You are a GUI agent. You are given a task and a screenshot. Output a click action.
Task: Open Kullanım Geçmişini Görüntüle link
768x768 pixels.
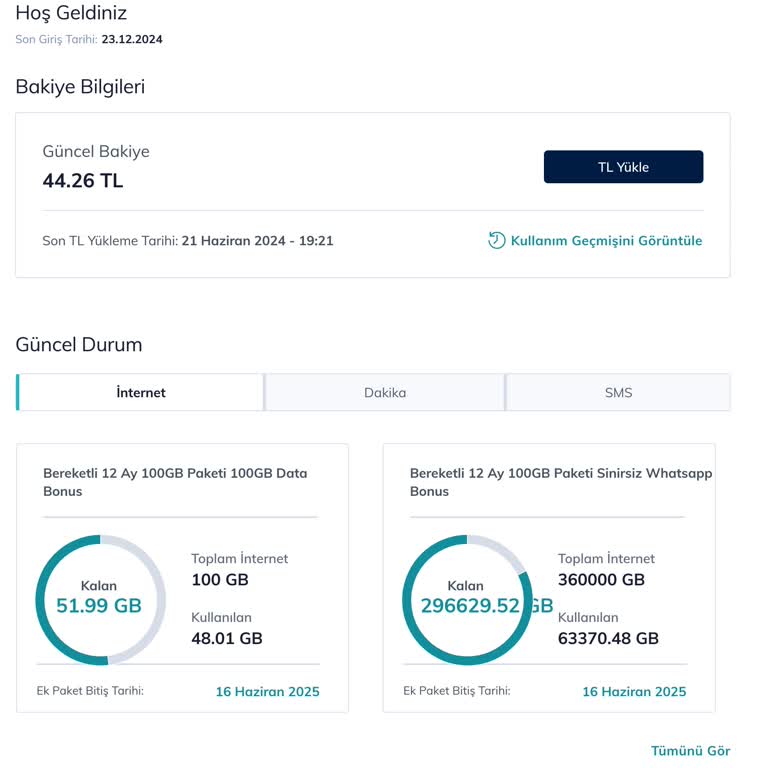[x=606, y=241]
